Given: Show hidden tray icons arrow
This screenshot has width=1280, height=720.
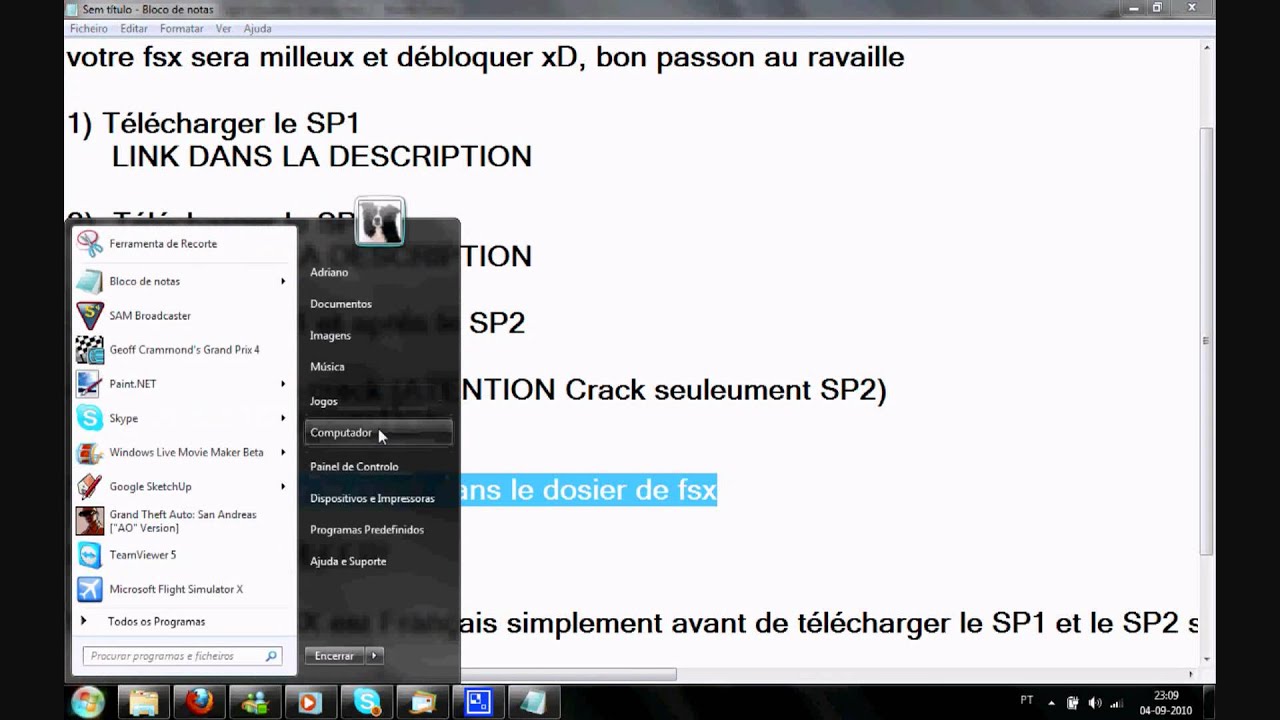Looking at the screenshot, I should (x=1053, y=702).
